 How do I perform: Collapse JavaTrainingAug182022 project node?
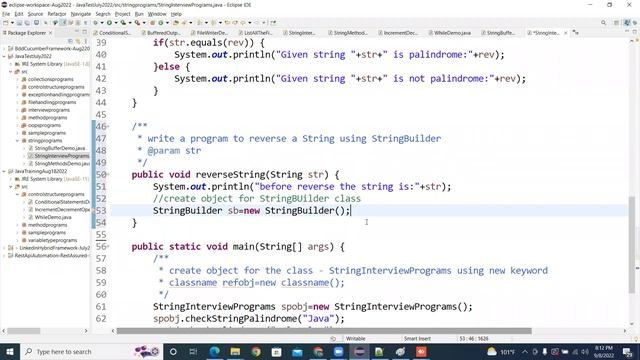coord(4,171)
